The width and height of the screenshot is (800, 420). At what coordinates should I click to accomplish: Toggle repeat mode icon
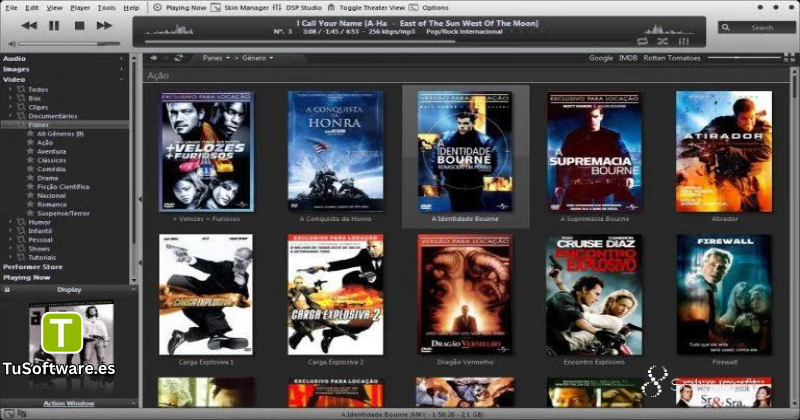coord(642,41)
